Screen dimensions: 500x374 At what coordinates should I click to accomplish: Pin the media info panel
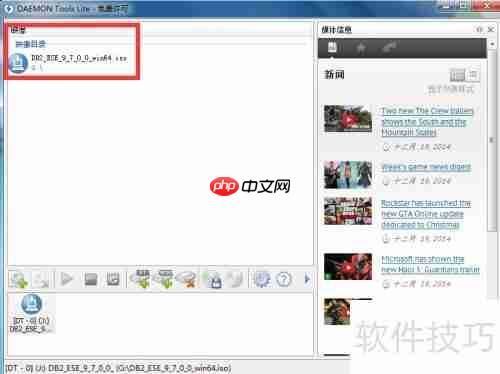[479, 29]
